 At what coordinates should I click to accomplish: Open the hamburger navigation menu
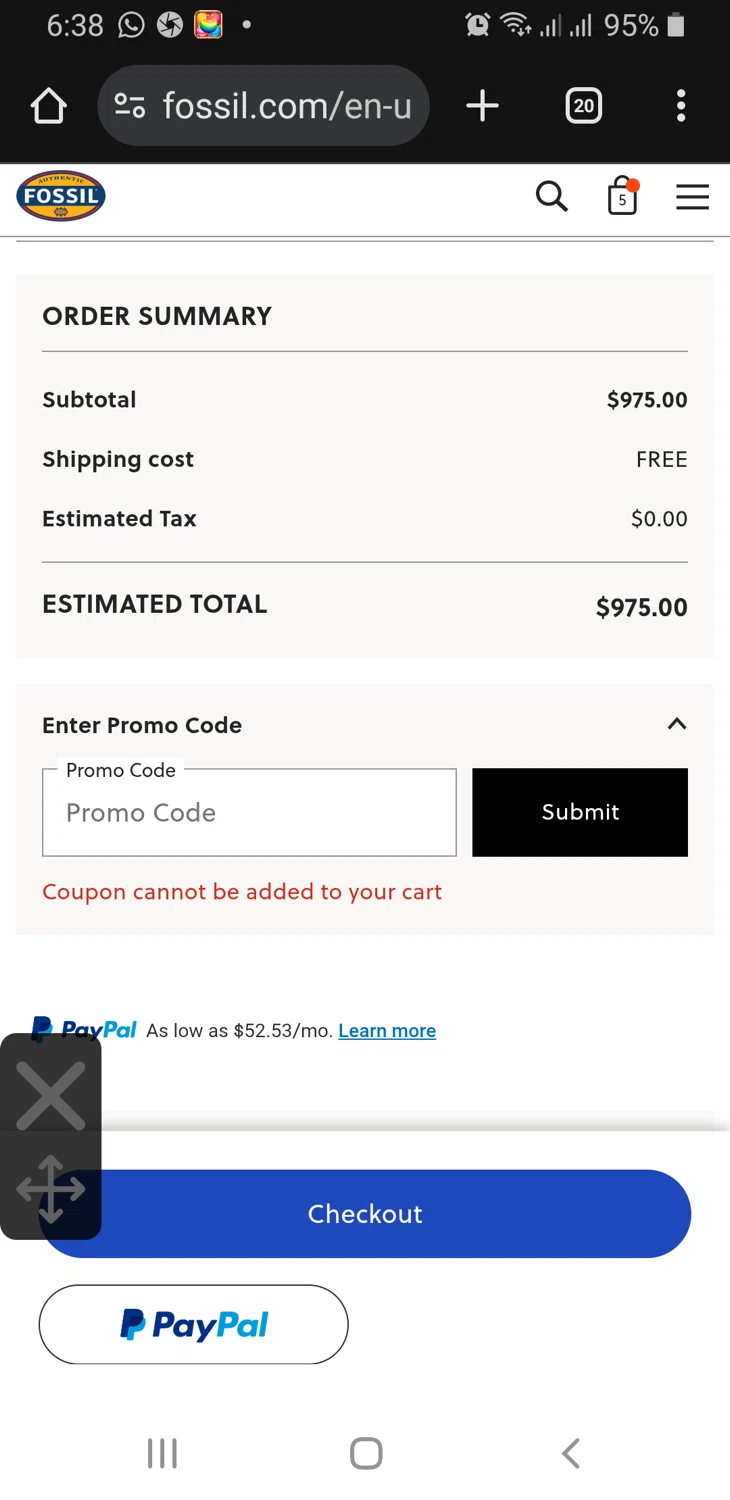click(692, 197)
